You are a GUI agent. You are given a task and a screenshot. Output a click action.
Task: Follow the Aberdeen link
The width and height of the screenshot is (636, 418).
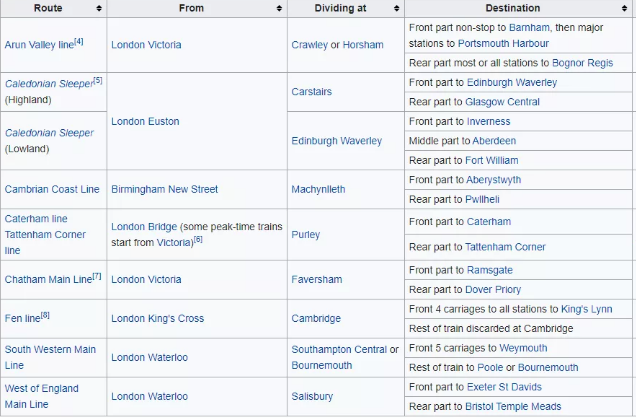[494, 141]
